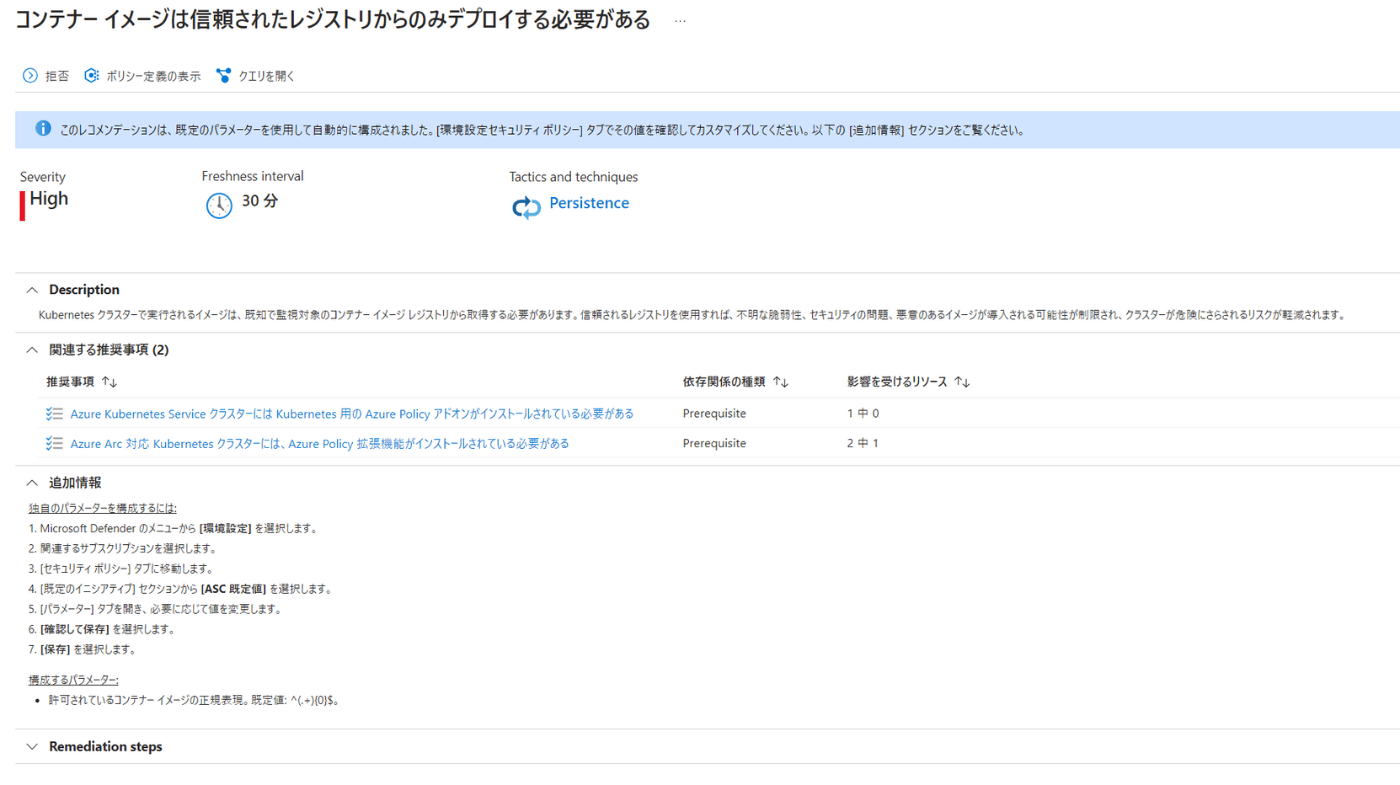Click step 5 パラメーター タブ text
Viewport: 1400px width, 785px height.
155,609
